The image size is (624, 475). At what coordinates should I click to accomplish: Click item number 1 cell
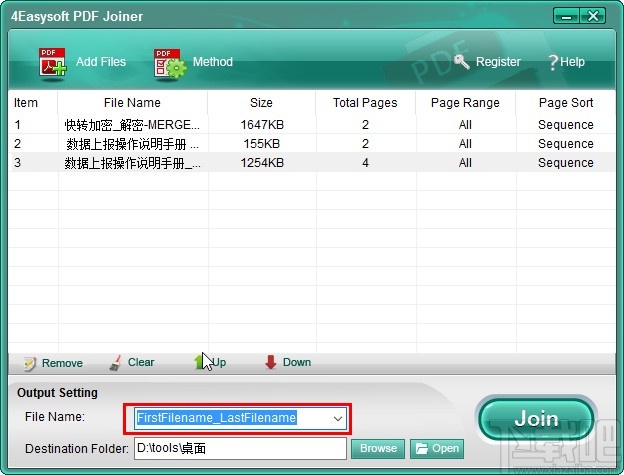tap(18, 125)
